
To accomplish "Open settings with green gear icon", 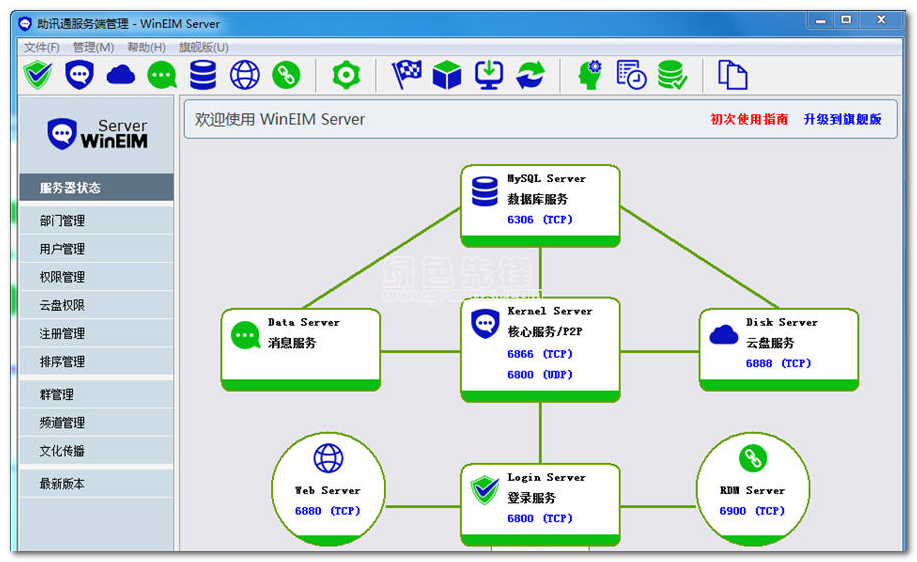I will 346,75.
